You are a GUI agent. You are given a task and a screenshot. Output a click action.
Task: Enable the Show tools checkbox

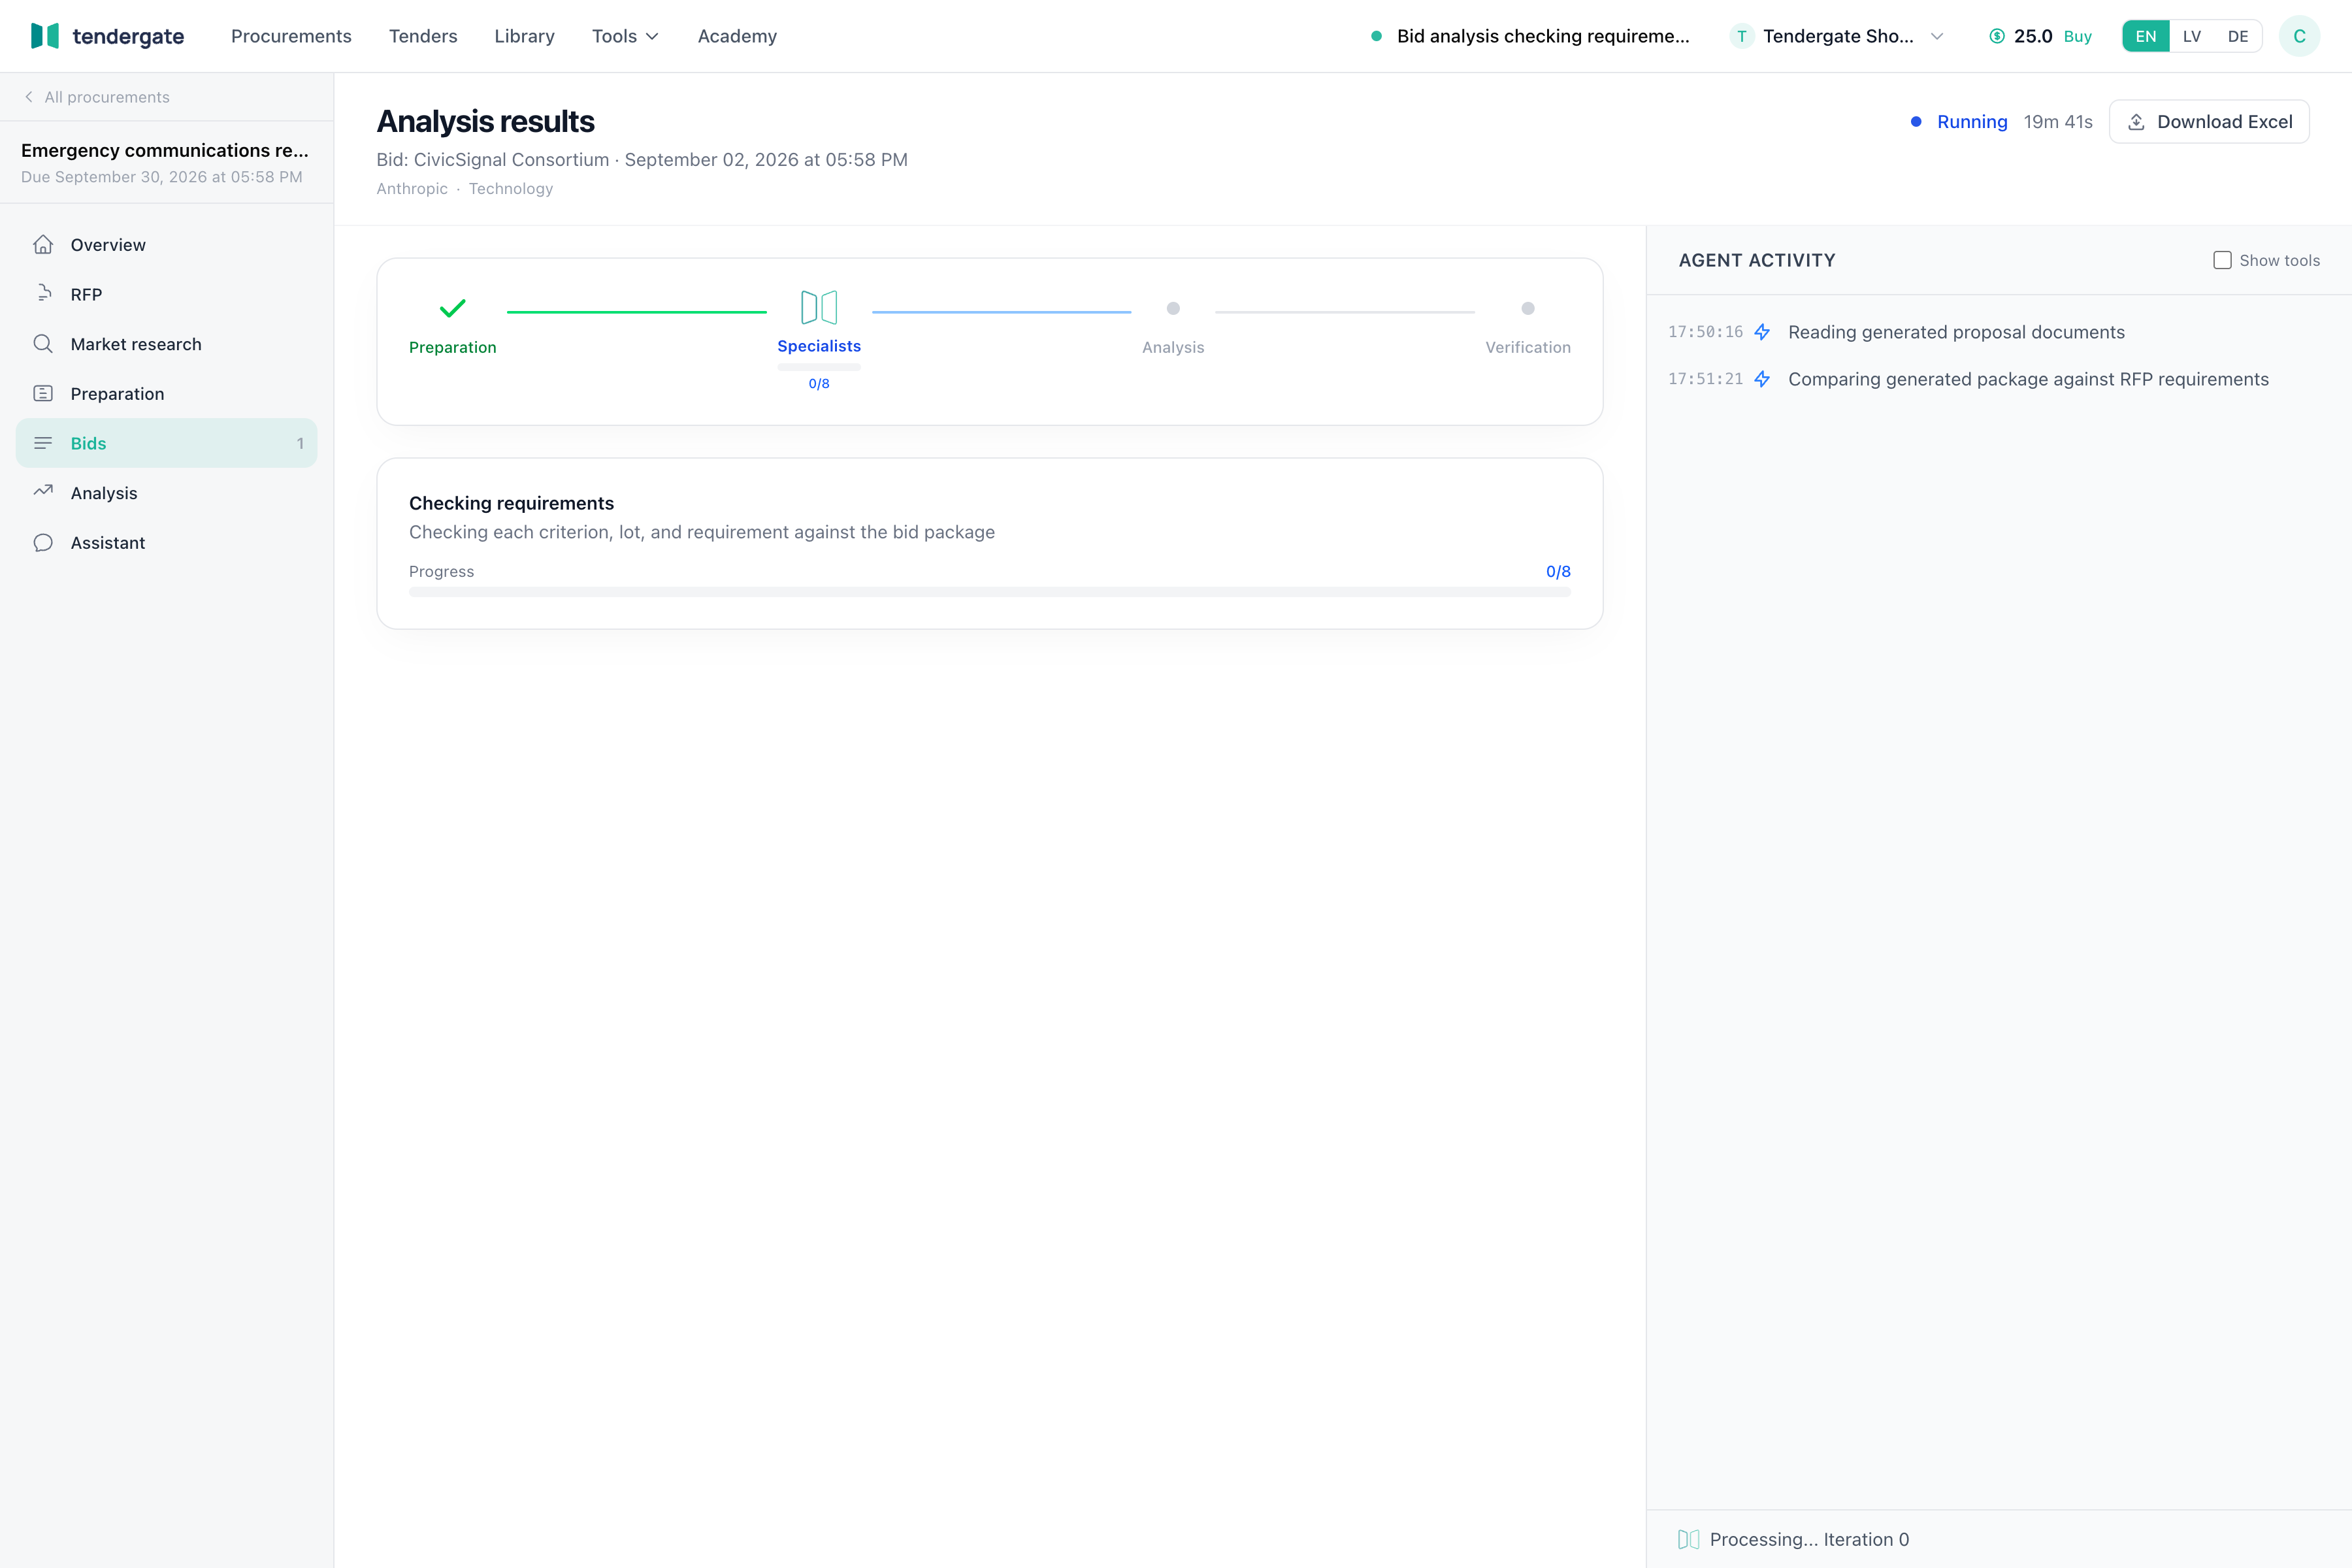2222,260
